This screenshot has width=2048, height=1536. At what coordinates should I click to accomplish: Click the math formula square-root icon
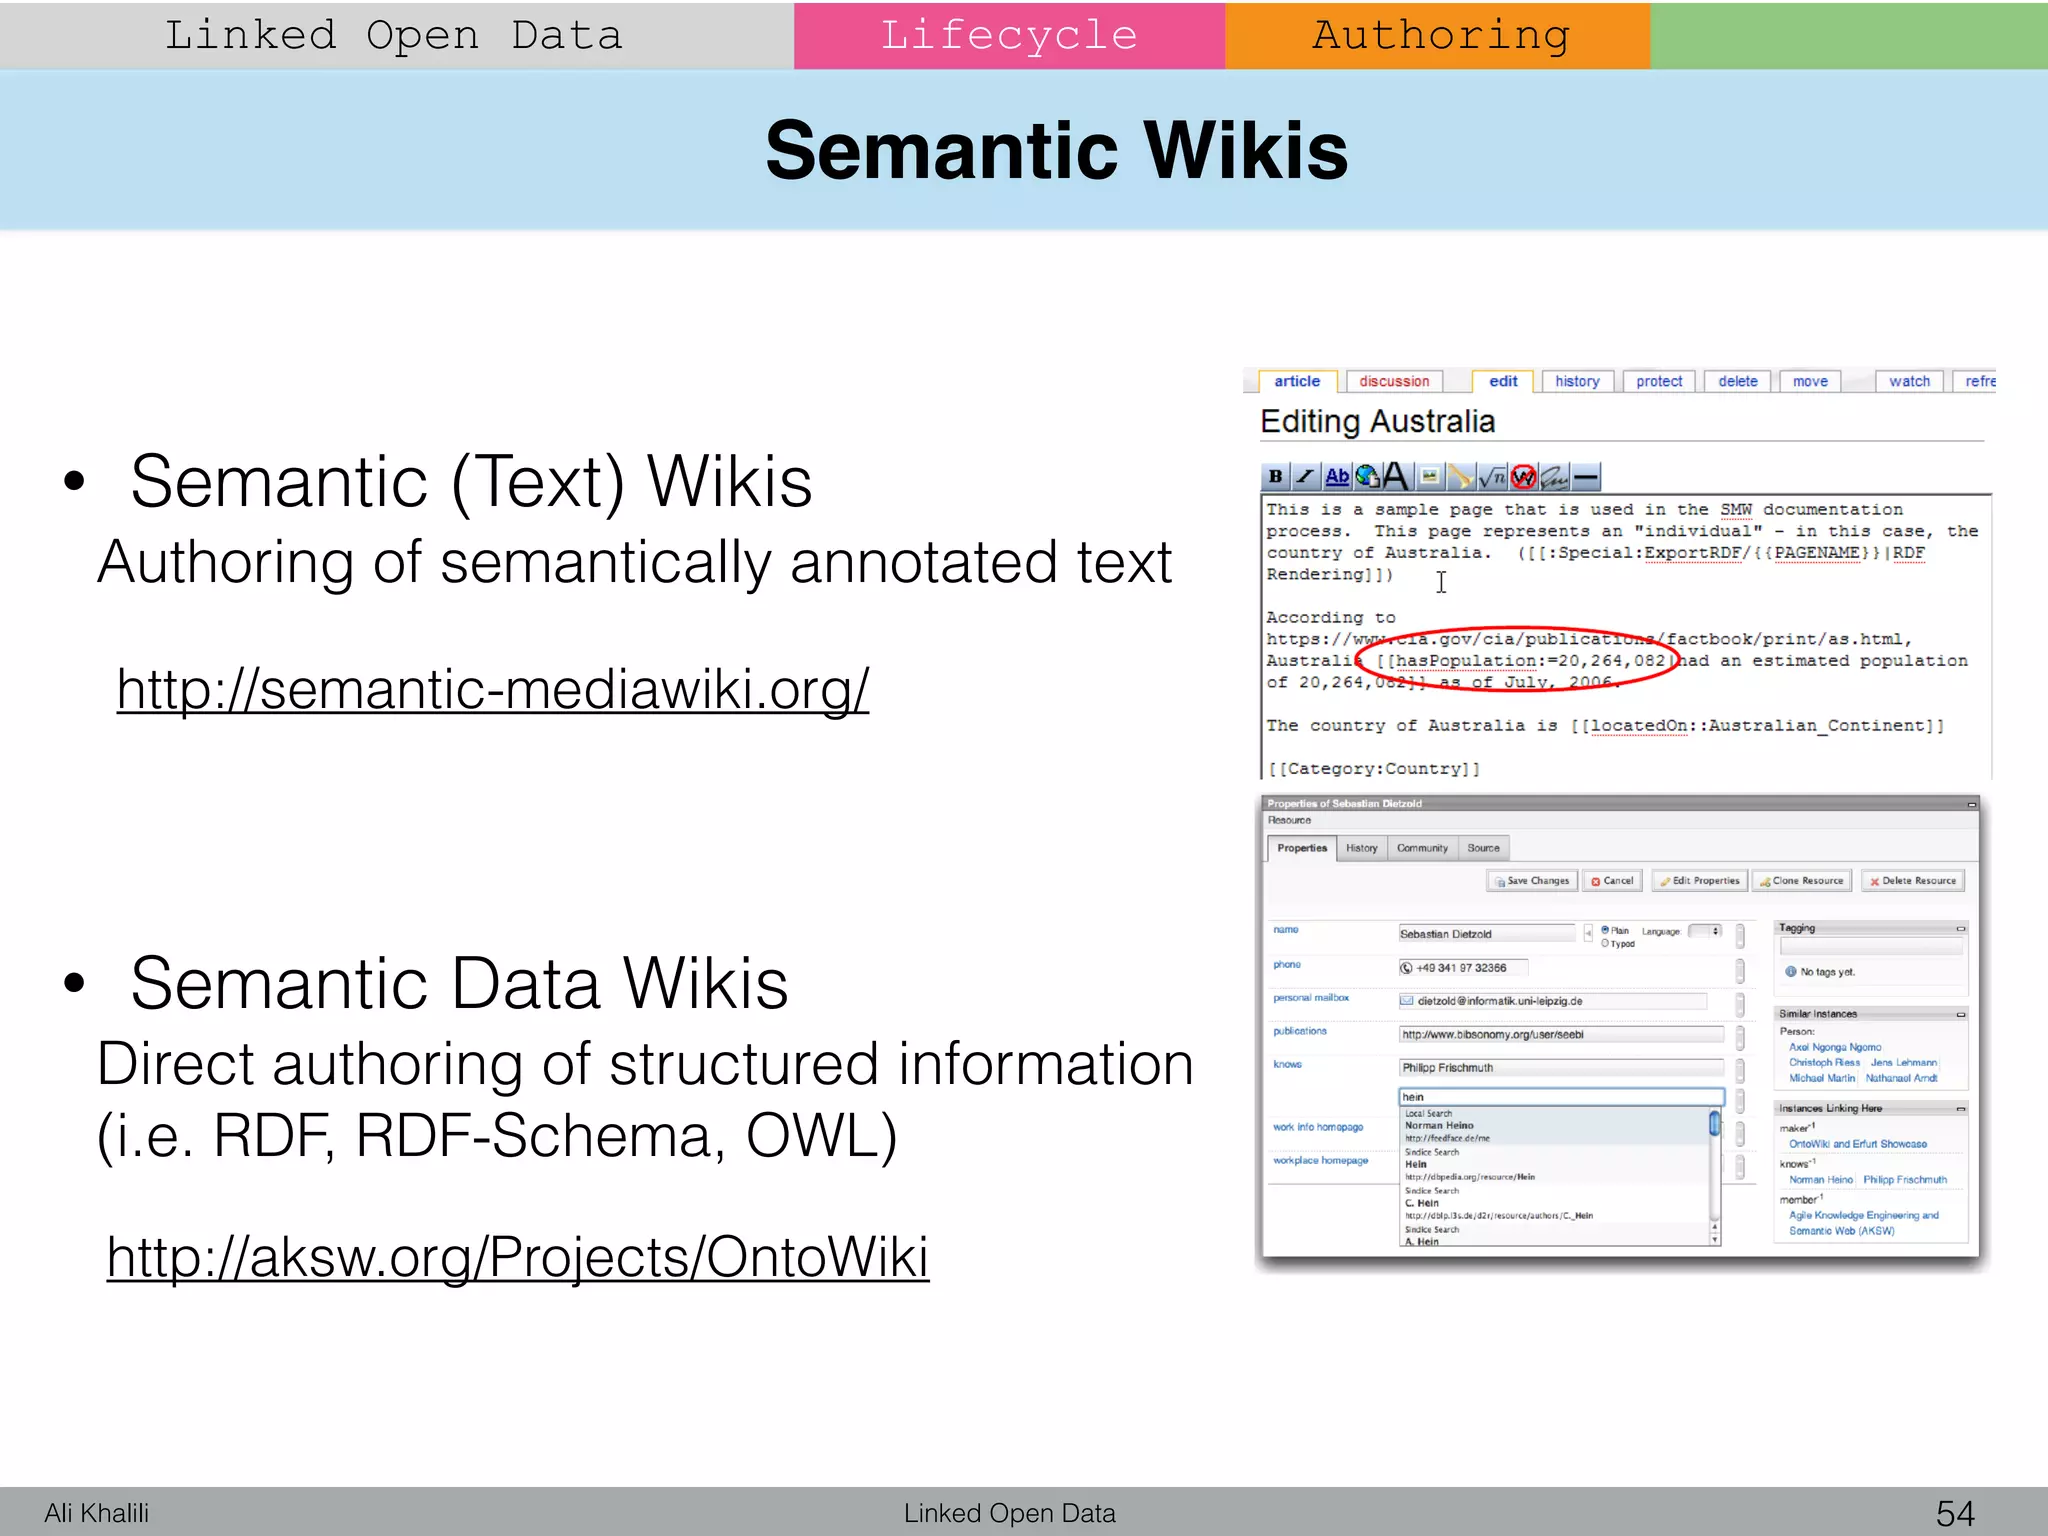pyautogui.click(x=1492, y=478)
